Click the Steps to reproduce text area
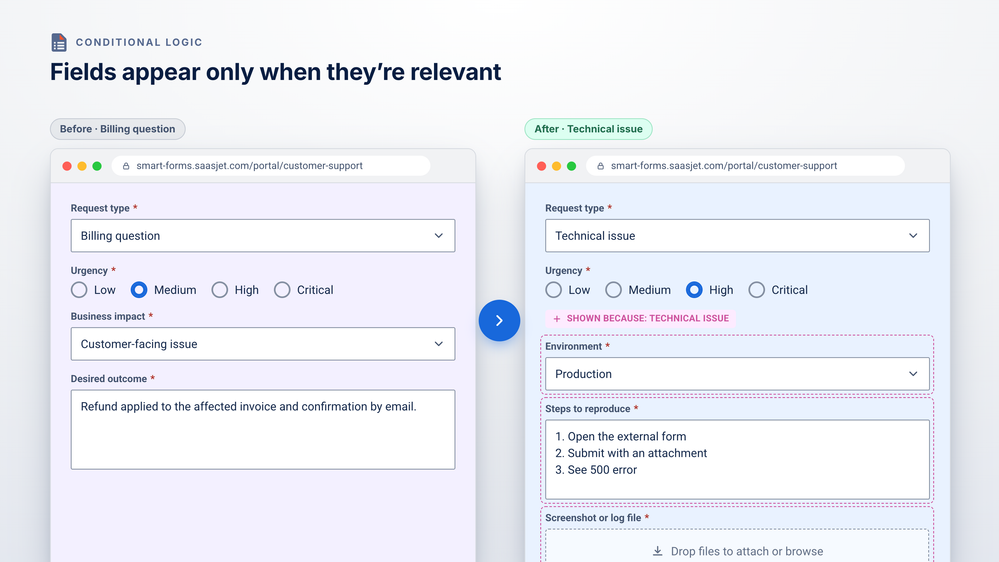The height and width of the screenshot is (562, 999). (x=737, y=459)
